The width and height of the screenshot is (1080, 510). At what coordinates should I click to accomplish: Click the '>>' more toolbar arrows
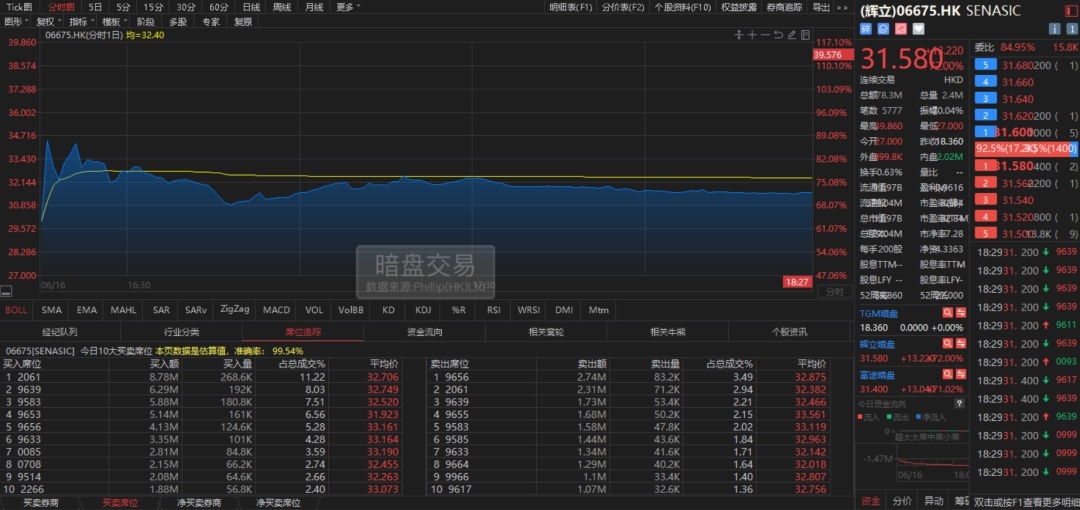click(842, 8)
